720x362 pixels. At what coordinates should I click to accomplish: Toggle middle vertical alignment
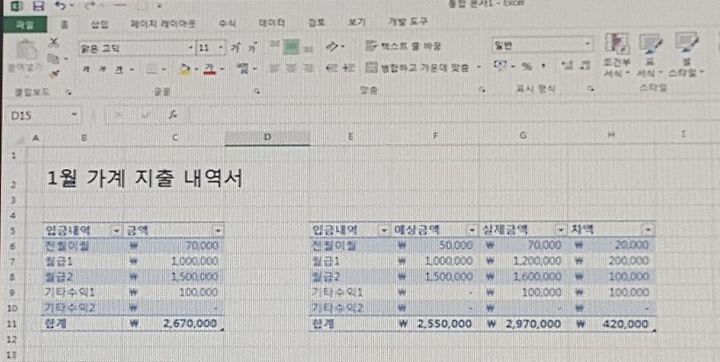click(x=291, y=46)
